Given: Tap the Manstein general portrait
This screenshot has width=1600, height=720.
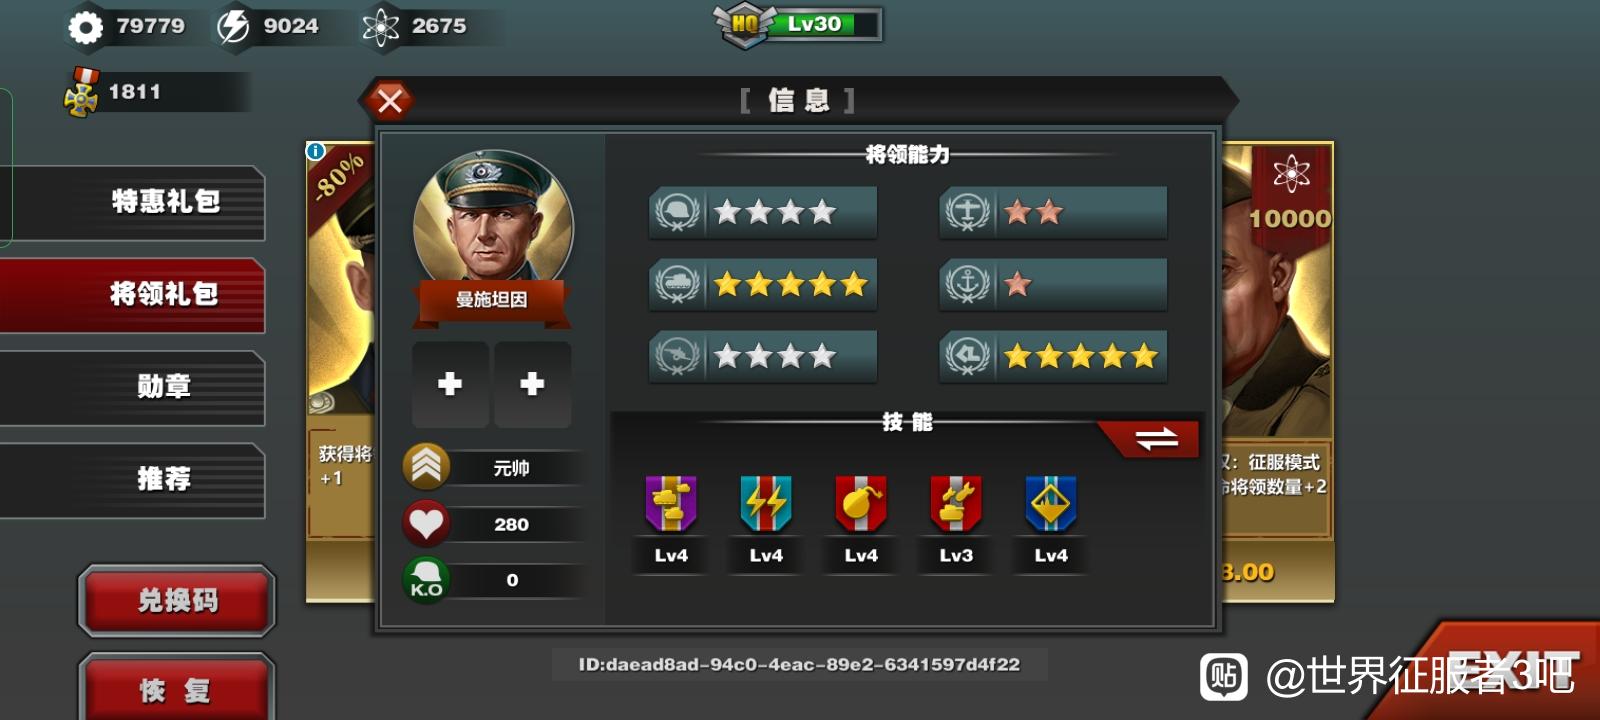Looking at the screenshot, I should pyautogui.click(x=493, y=225).
